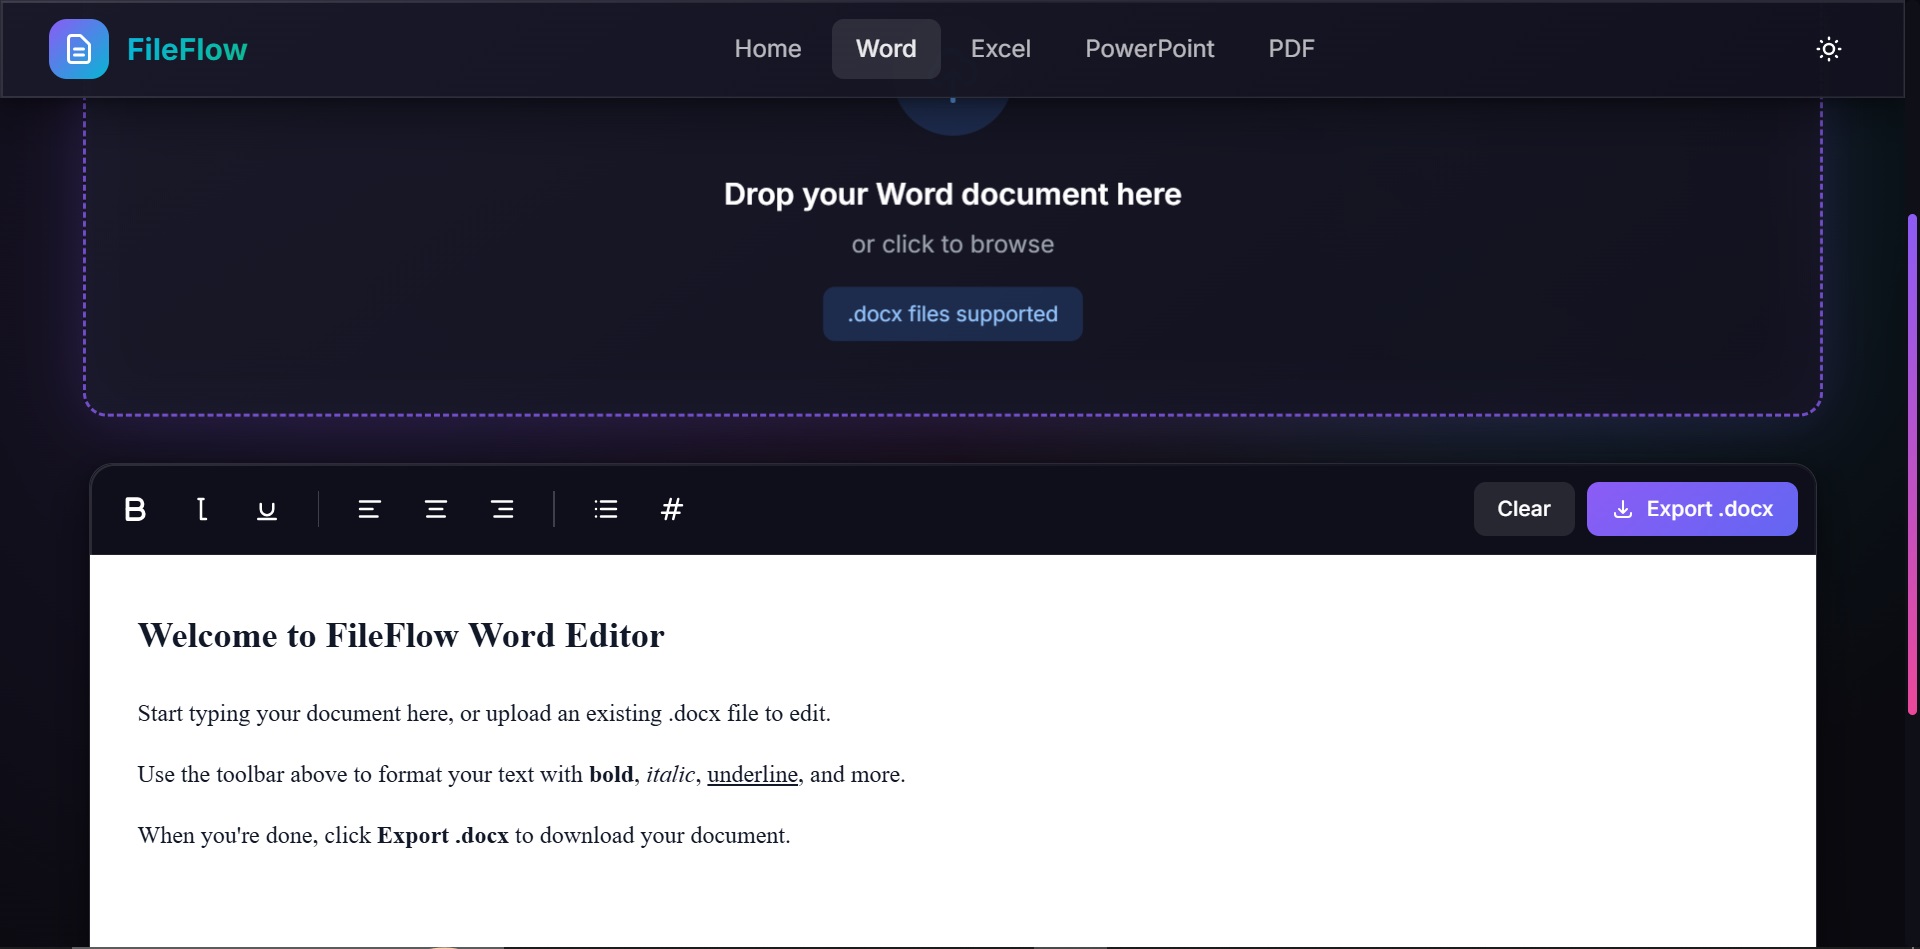1920x949 pixels.
Task: Export the document as .docx
Action: pos(1692,509)
